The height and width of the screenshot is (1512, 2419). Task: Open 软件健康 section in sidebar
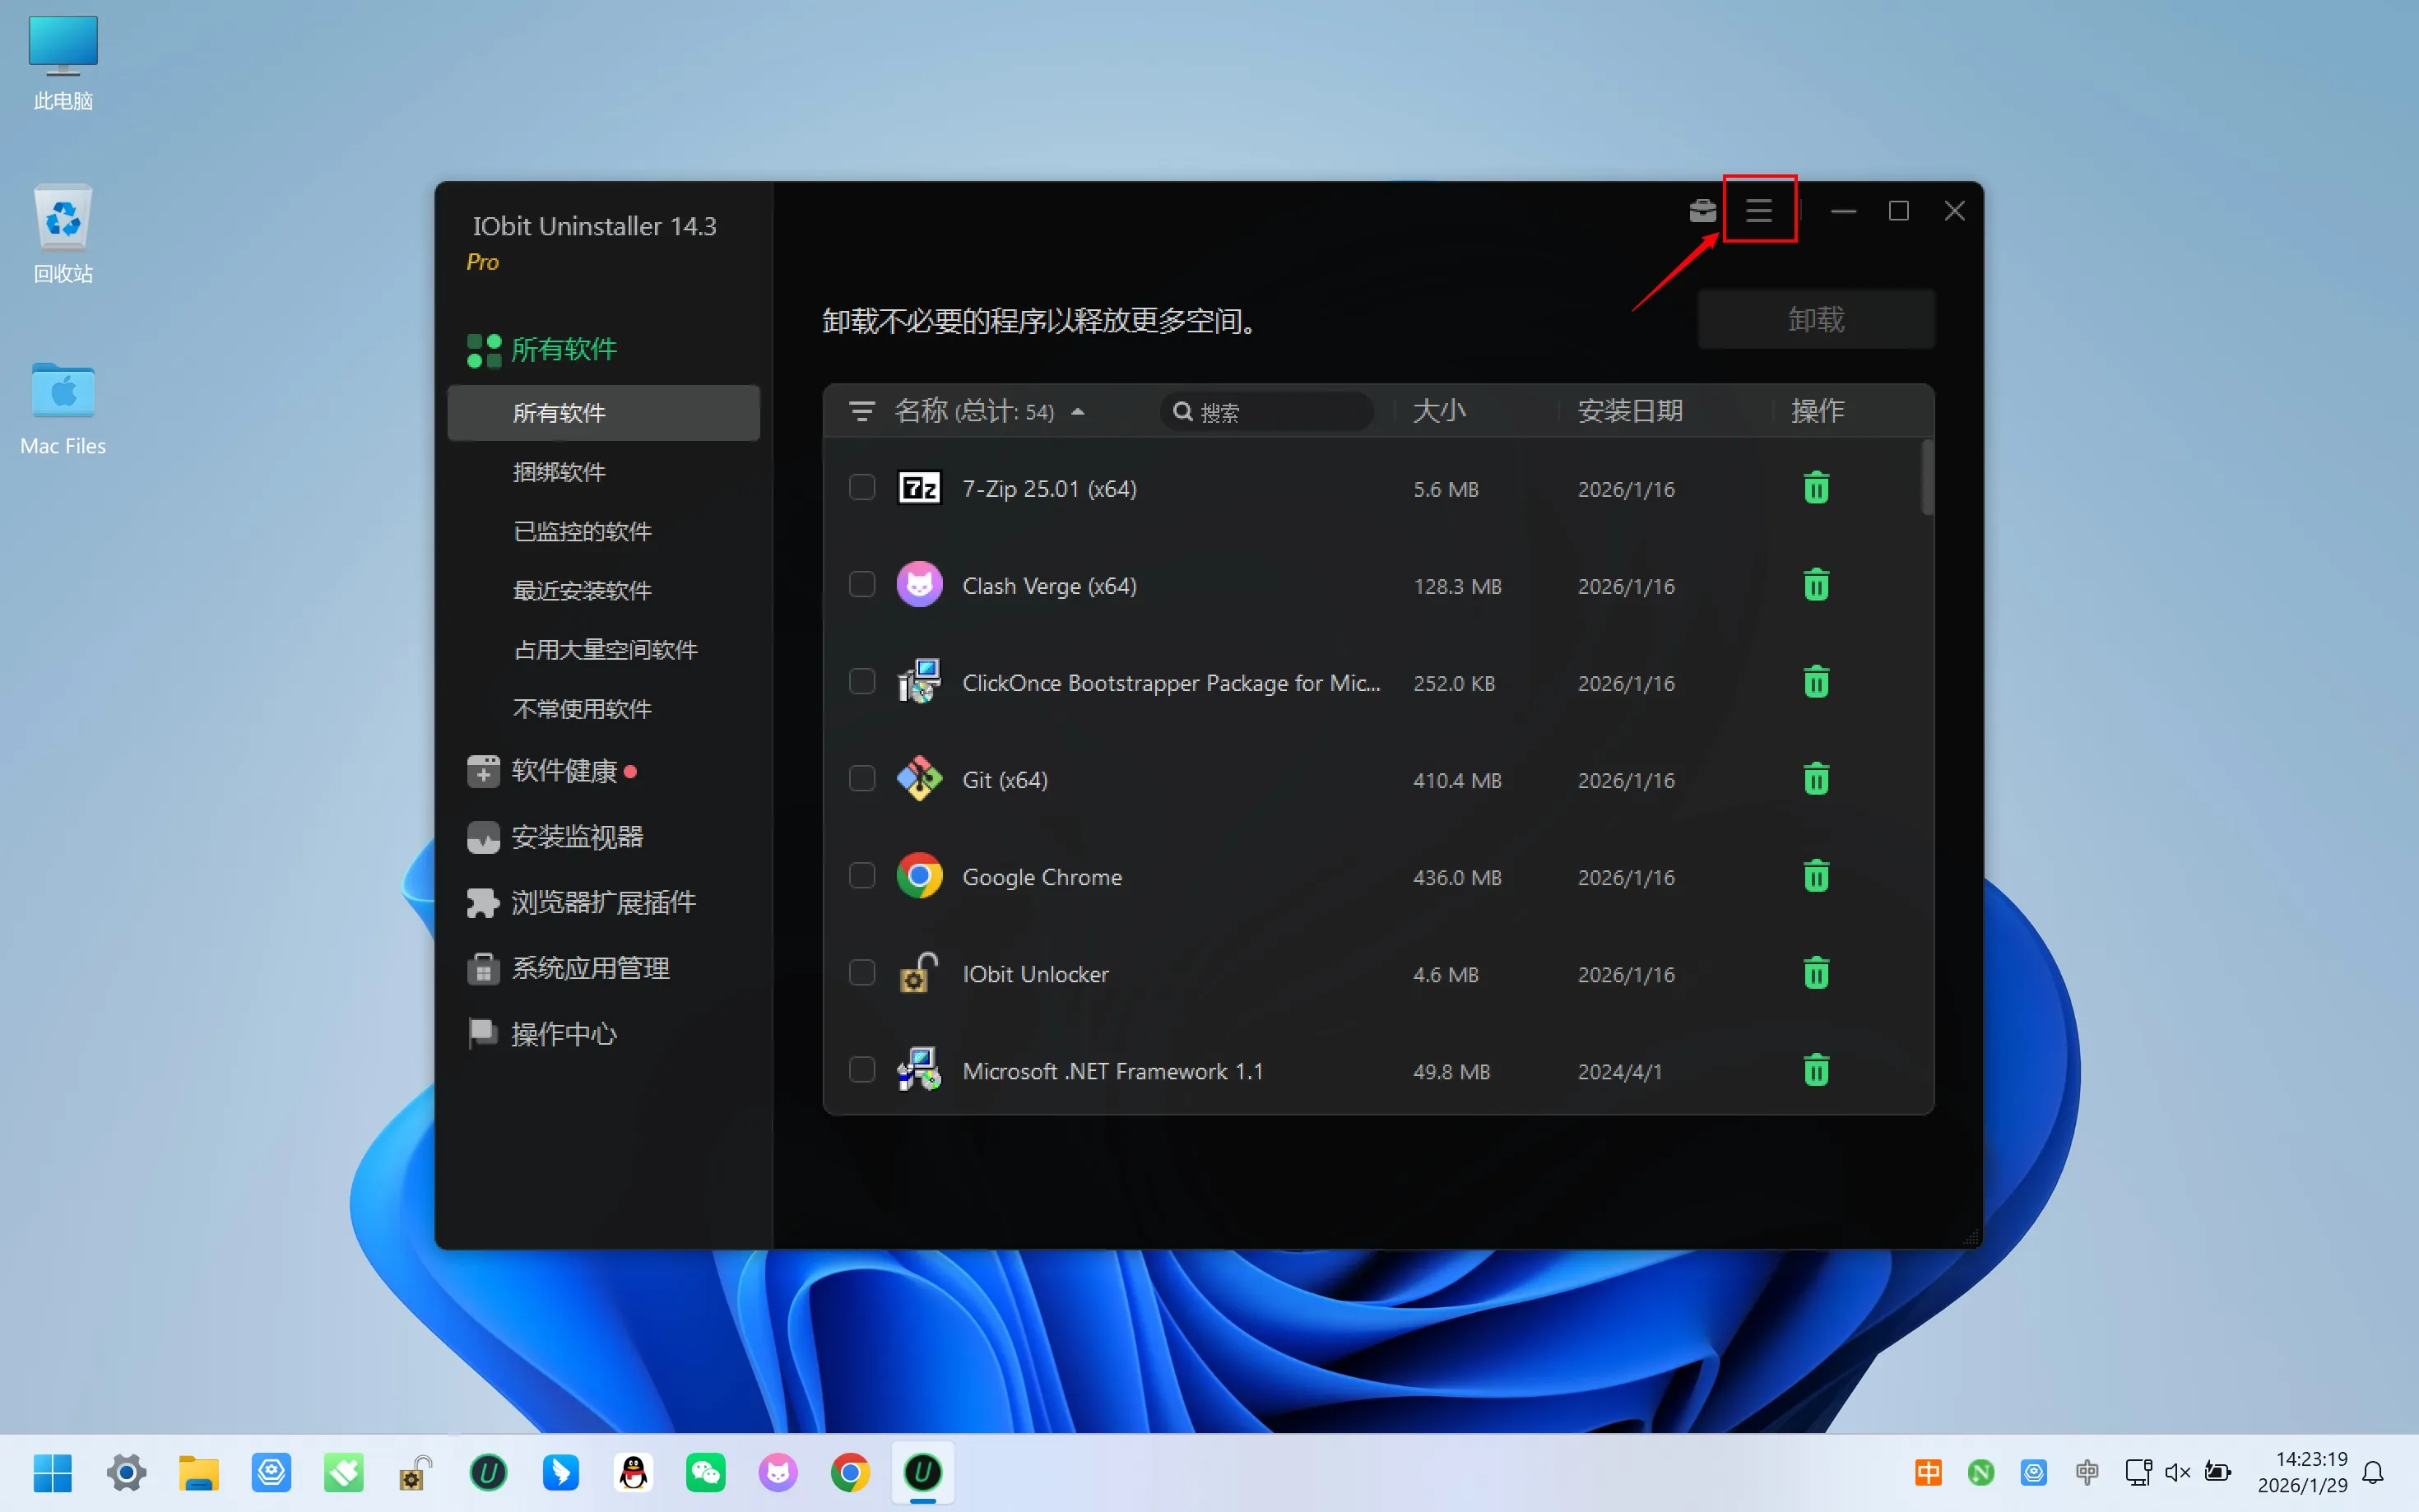coord(564,771)
